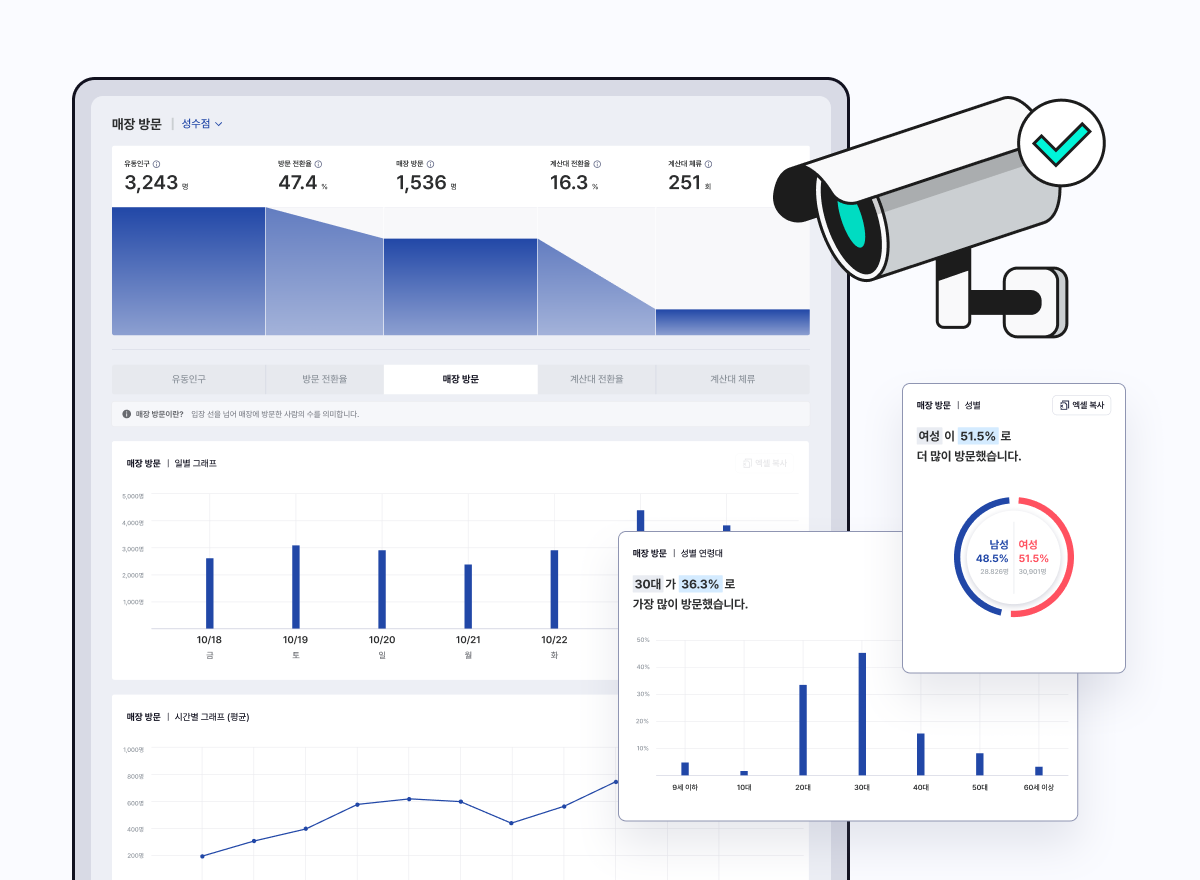This screenshot has width=1200, height=880.
Task: Click the 20대 bar in age chart
Action: pyautogui.click(x=803, y=730)
